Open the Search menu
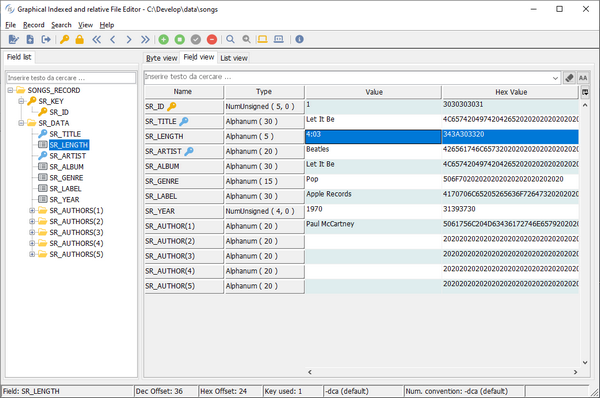This screenshot has width=600, height=398. (61, 25)
